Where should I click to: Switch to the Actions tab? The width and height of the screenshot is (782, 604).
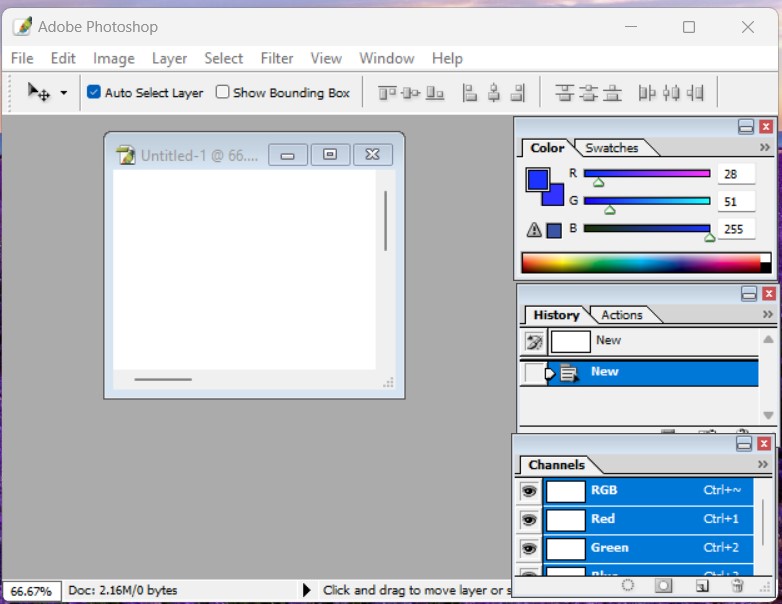(621, 315)
